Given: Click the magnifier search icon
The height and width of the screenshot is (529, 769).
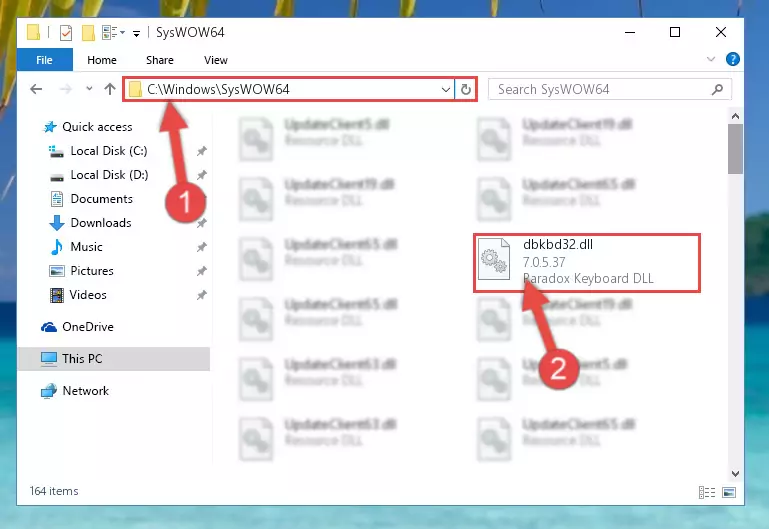Looking at the screenshot, I should (718, 89).
